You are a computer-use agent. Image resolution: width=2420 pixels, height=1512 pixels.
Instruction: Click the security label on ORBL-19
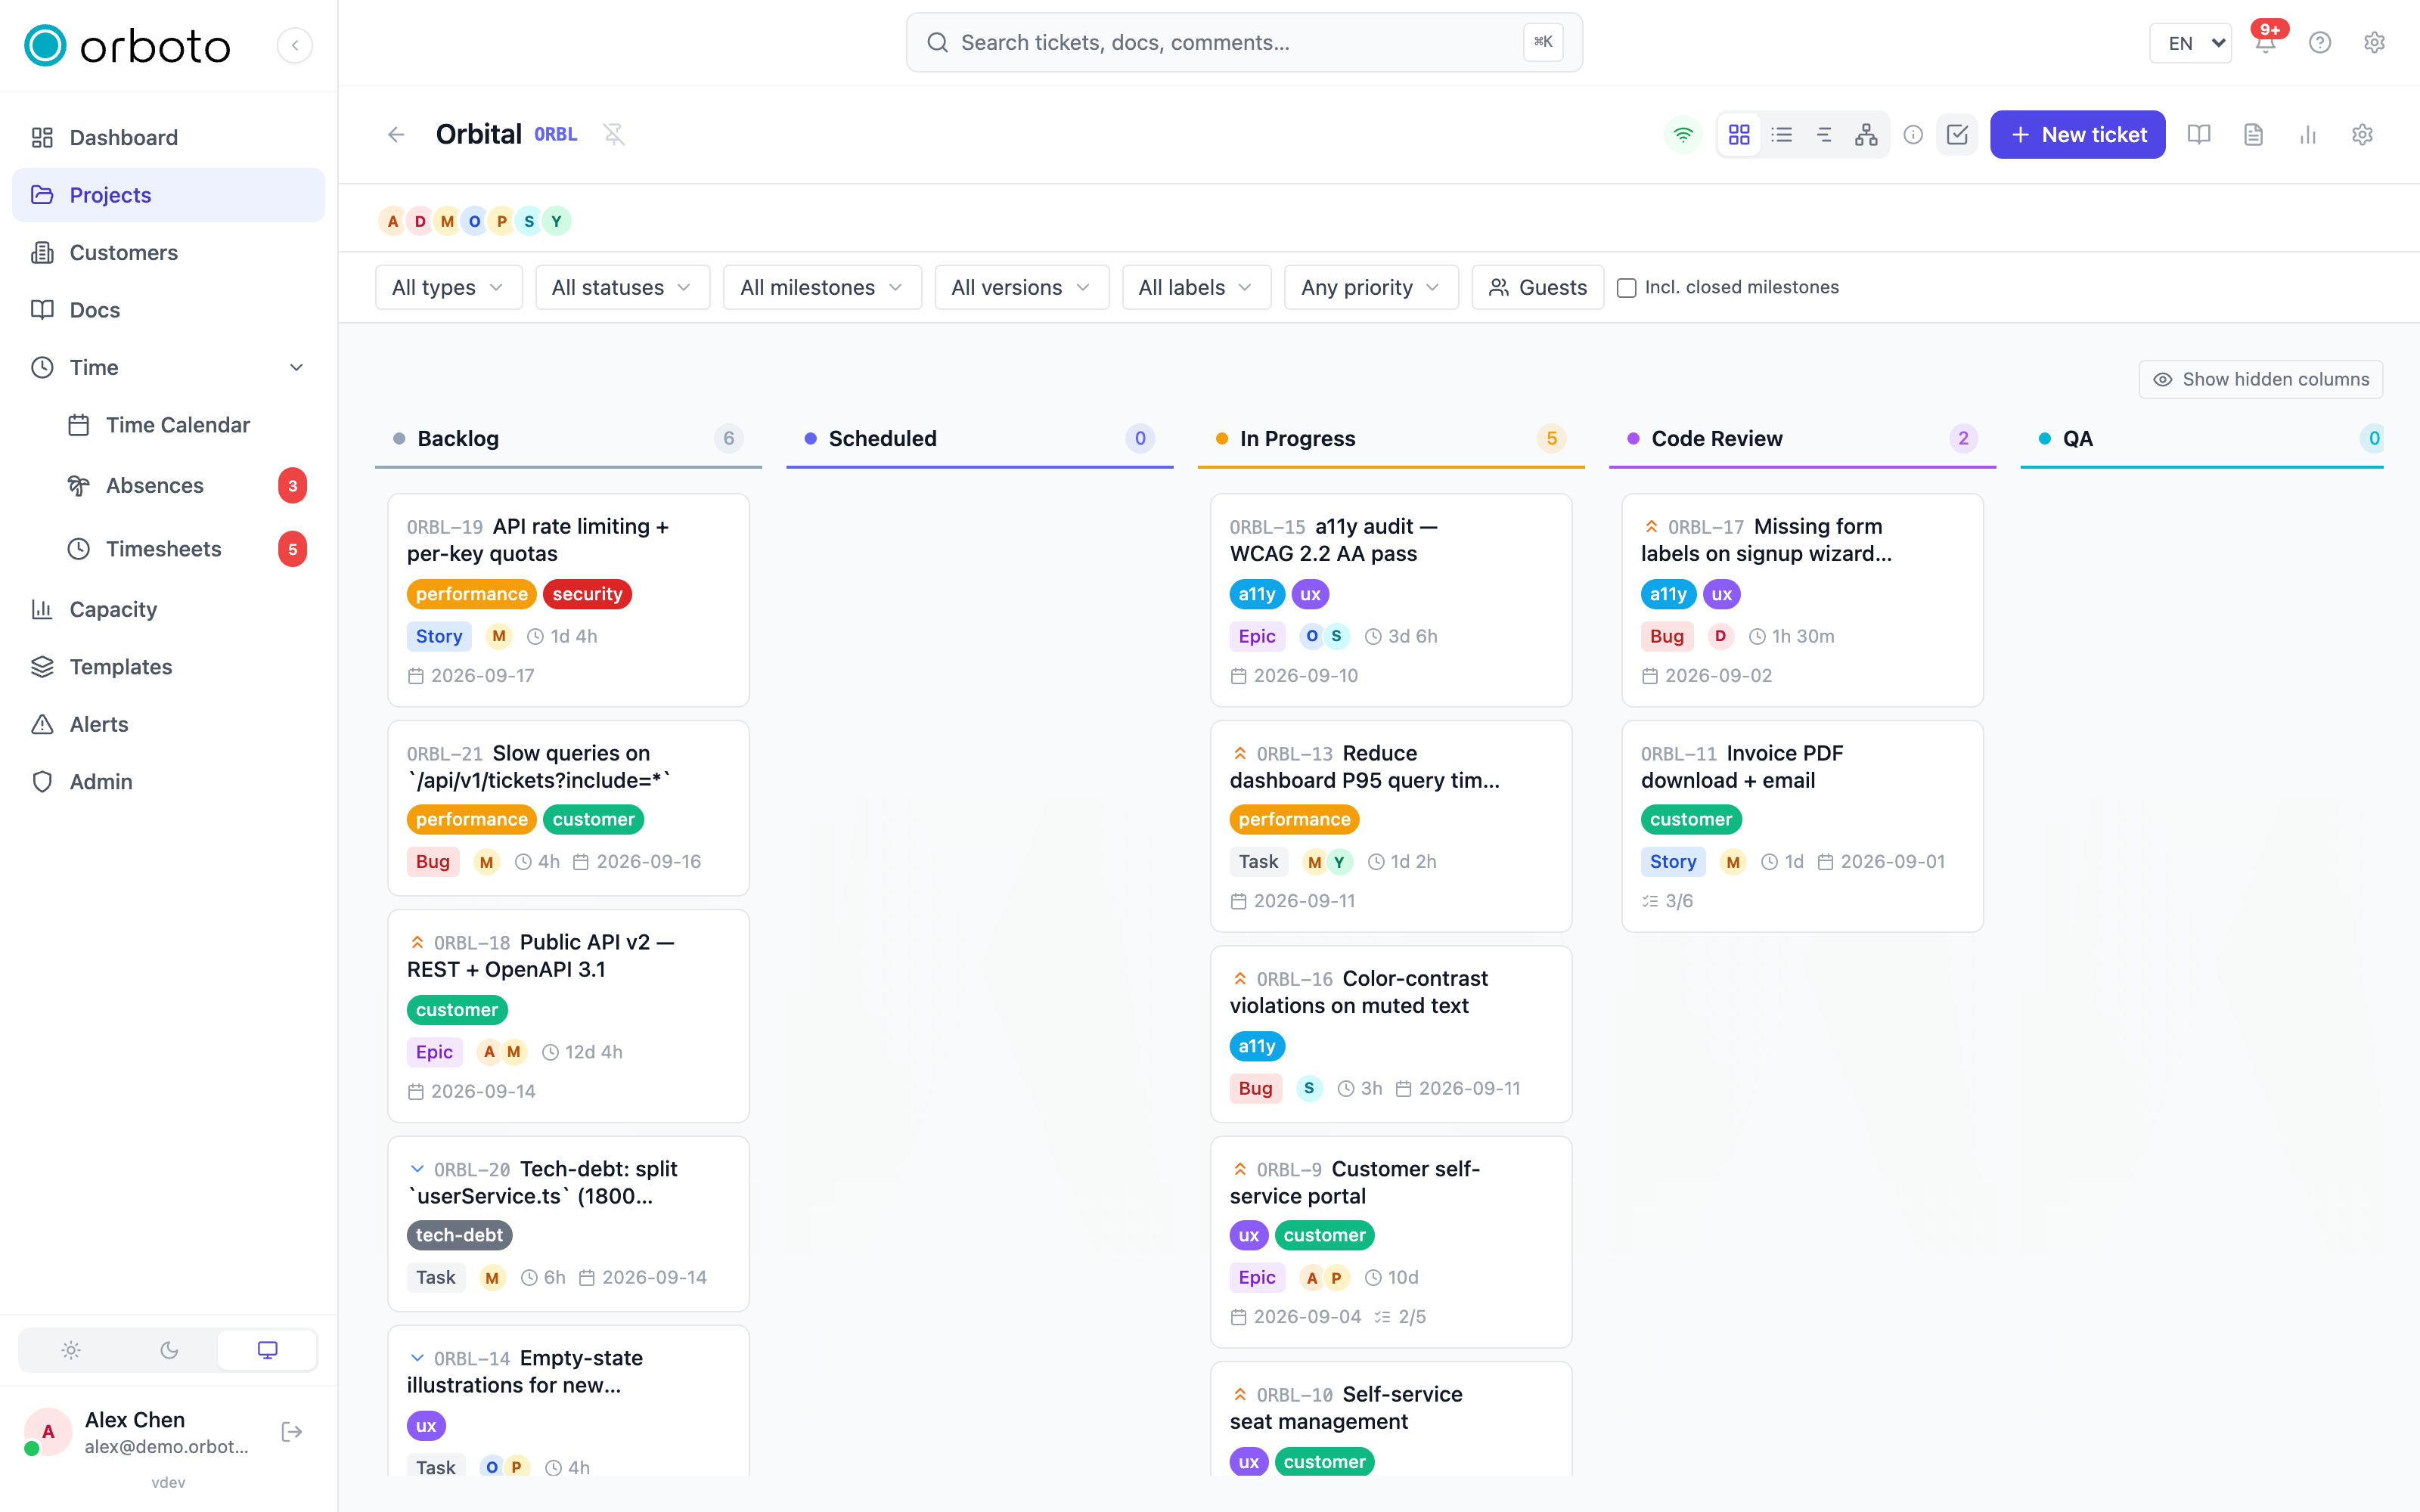coord(587,594)
